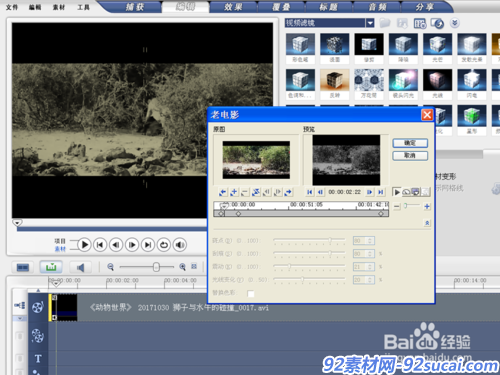Open the 视频滤镜 library dropdown
The height and width of the screenshot is (375, 500).
[x=370, y=23]
